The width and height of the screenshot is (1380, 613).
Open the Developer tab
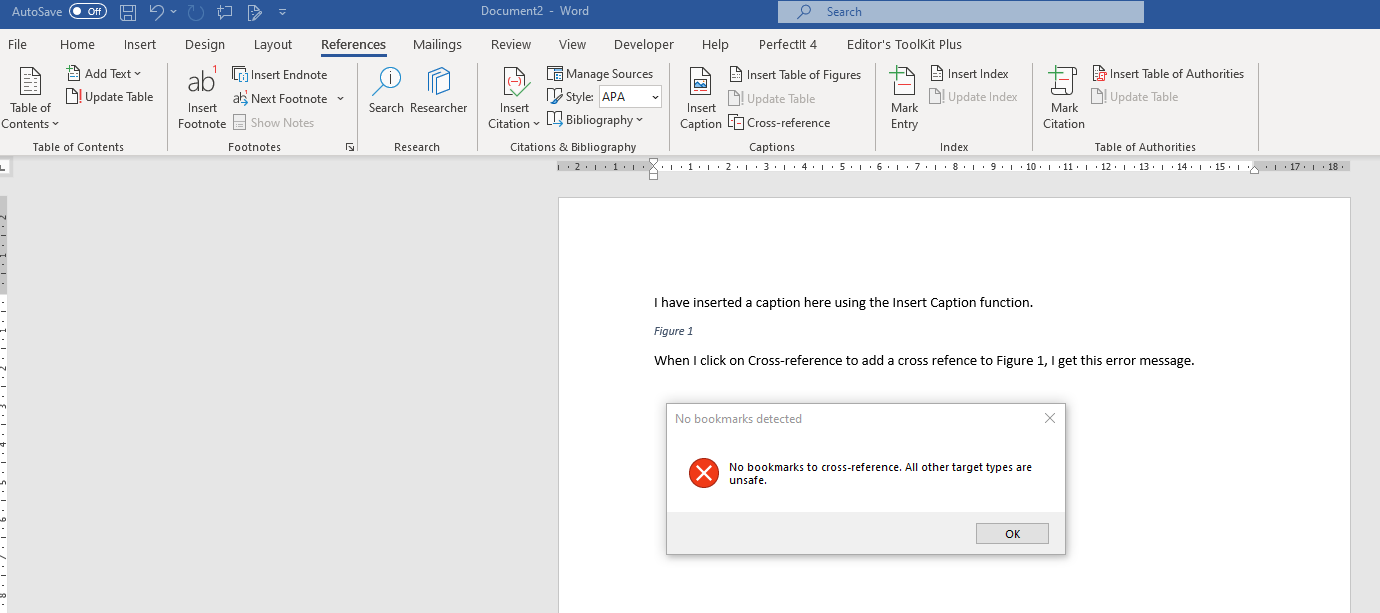point(644,44)
